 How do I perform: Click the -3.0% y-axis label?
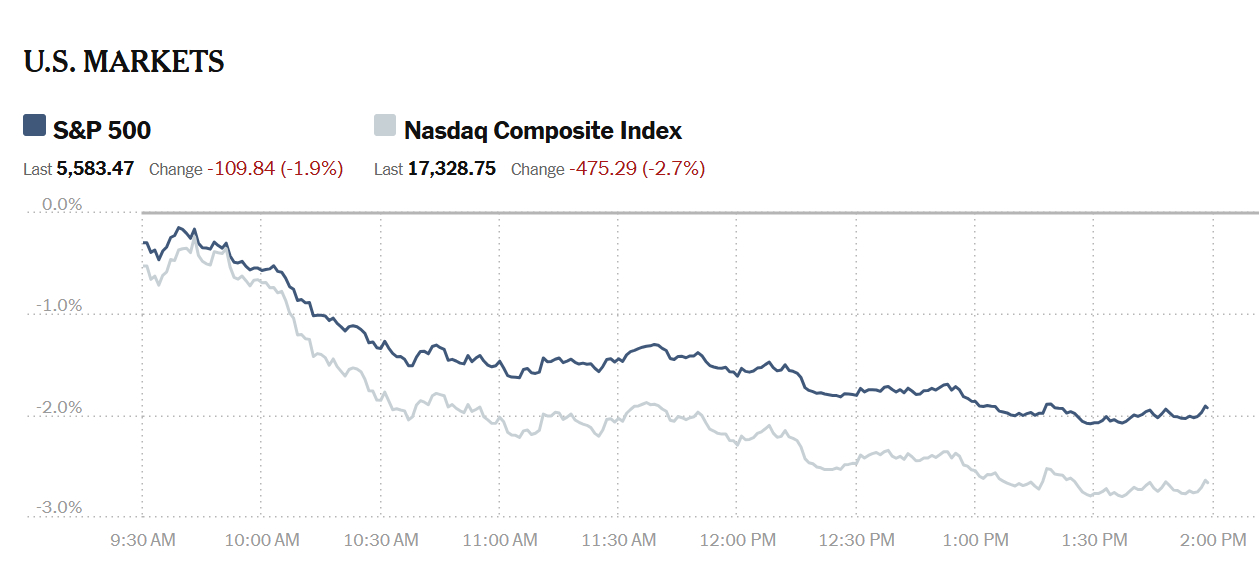[x=60, y=508]
